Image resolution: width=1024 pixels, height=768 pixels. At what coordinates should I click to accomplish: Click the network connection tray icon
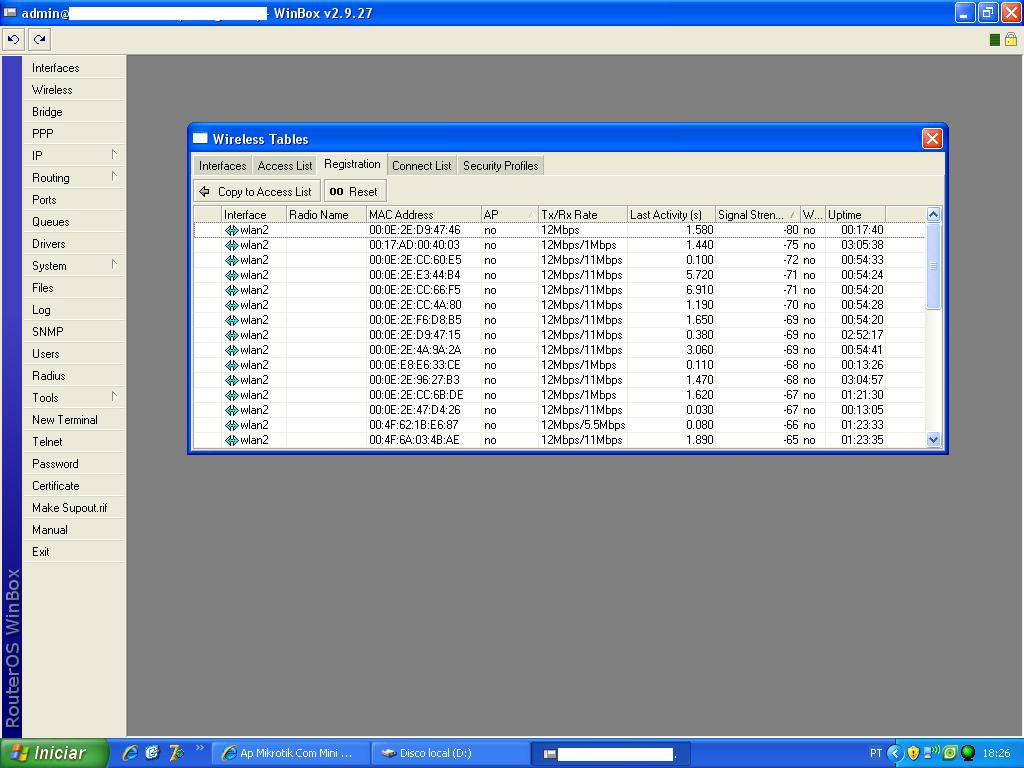pyautogui.click(x=931, y=753)
